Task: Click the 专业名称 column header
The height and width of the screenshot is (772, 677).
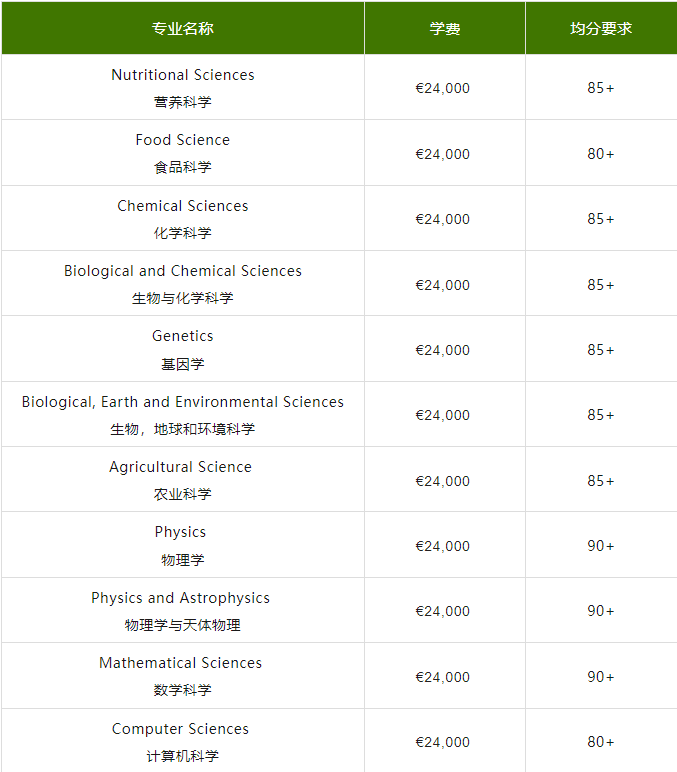Action: click(x=183, y=28)
